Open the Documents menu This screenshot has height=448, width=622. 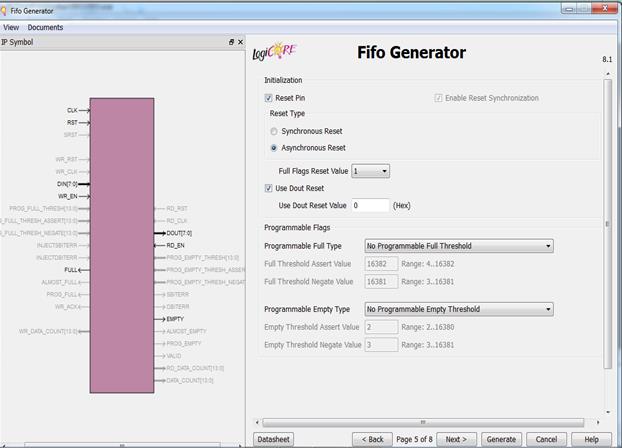[45, 27]
